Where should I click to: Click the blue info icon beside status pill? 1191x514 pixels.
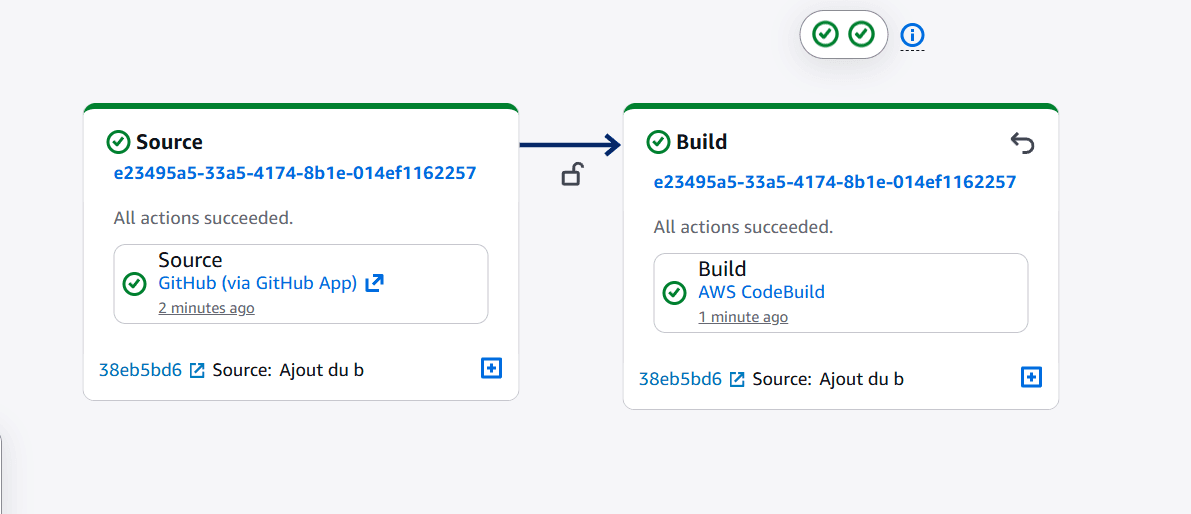912,36
